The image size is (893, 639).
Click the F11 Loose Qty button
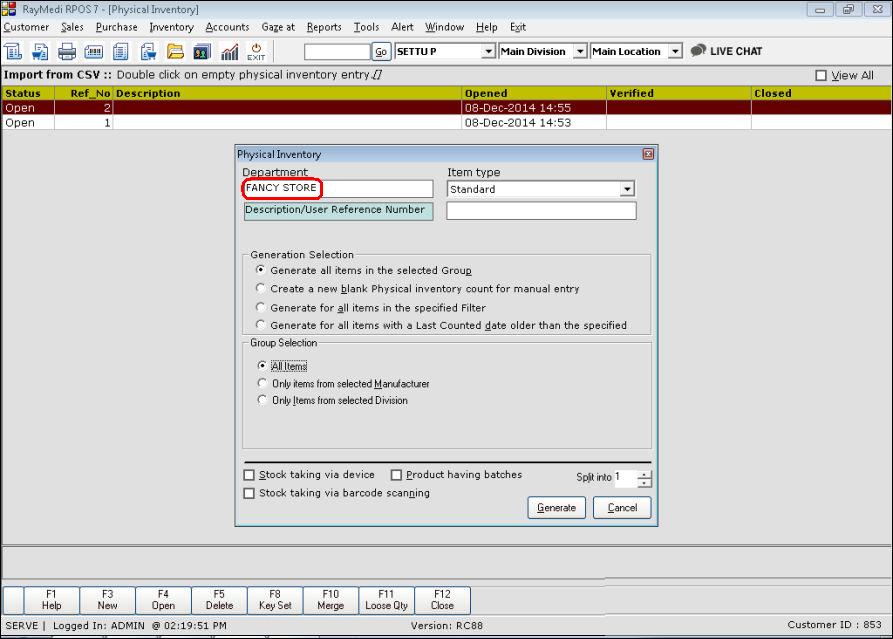[x=386, y=600]
